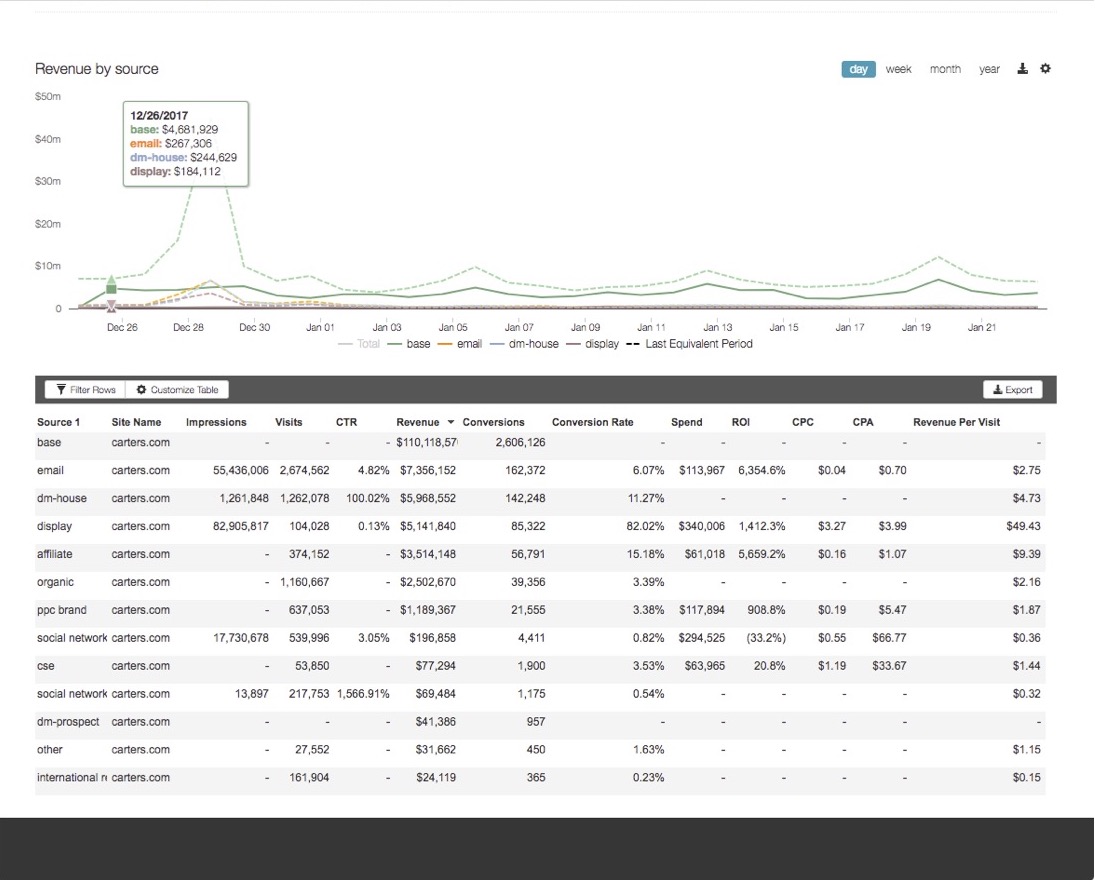Toggle the dm-house series in legend
The width and height of the screenshot is (1095, 880).
click(524, 344)
